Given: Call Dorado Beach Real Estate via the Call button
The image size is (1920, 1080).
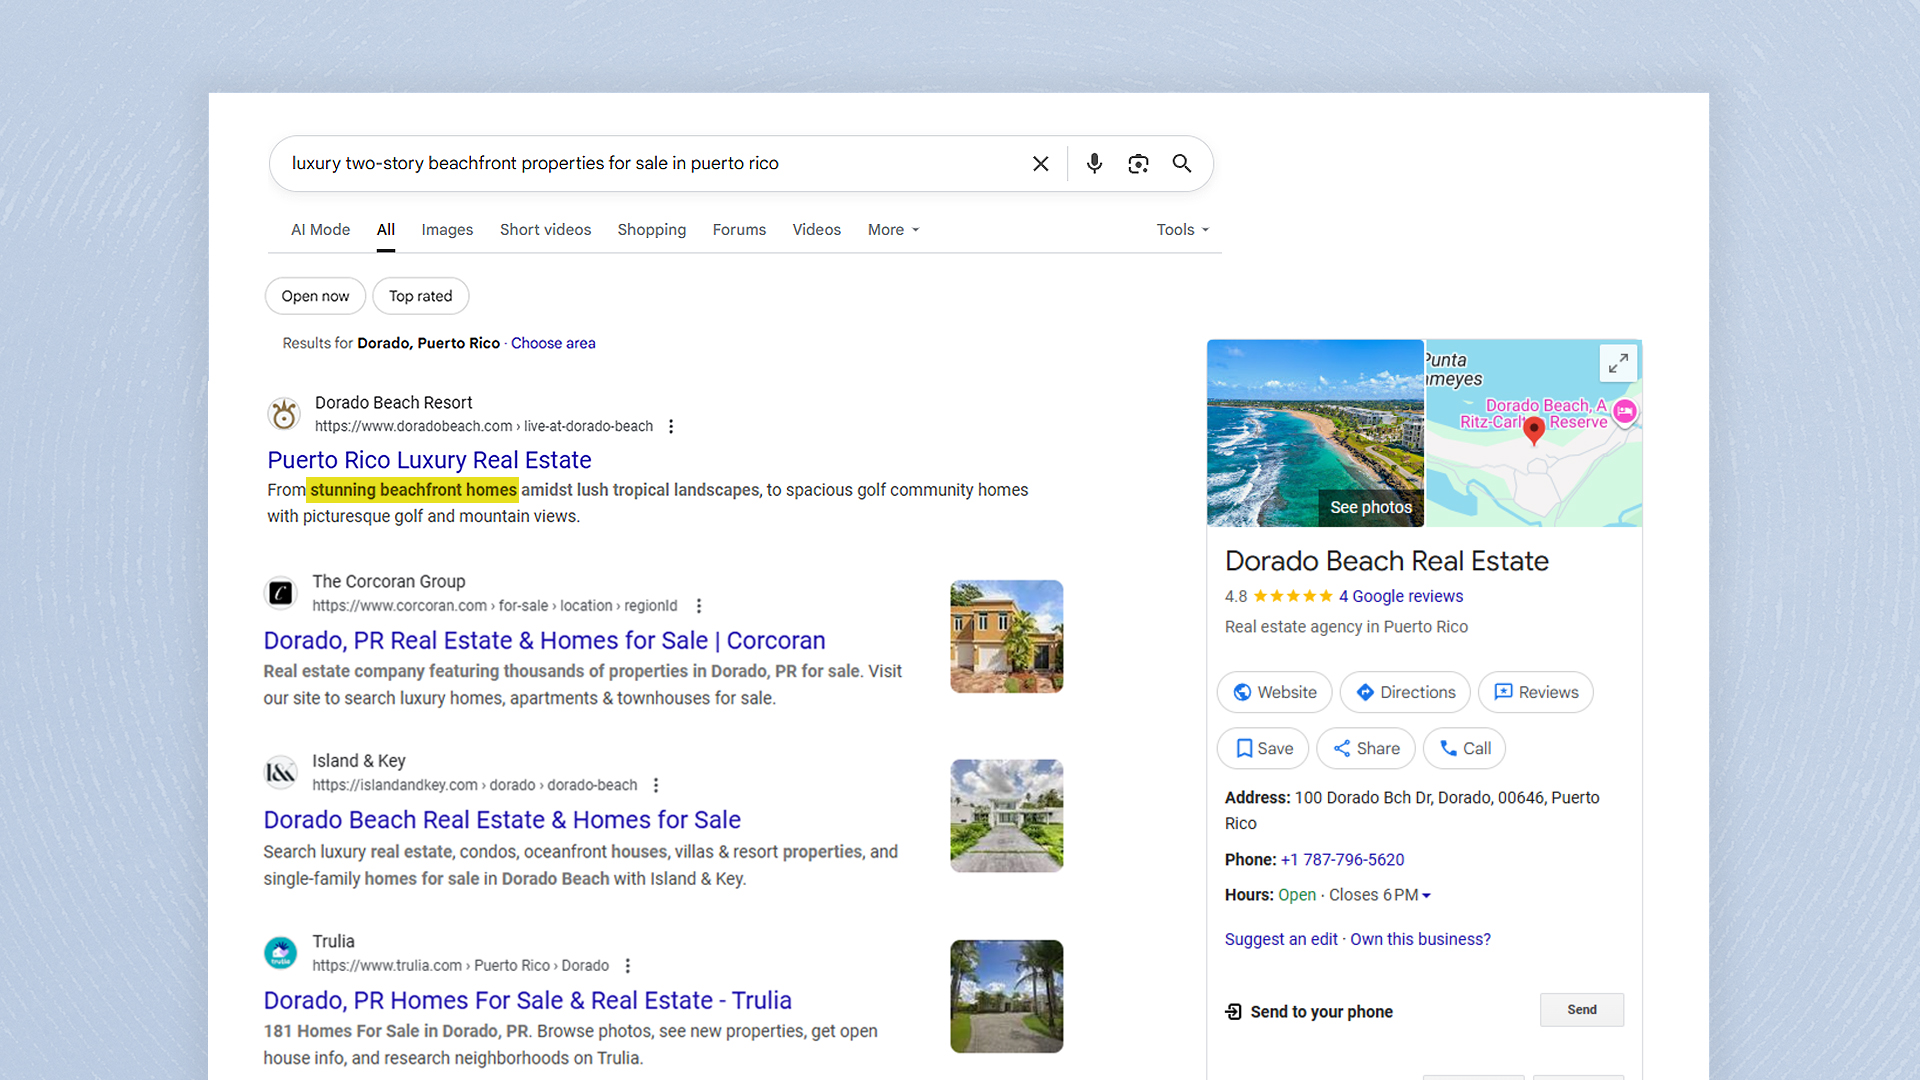Looking at the screenshot, I should coord(1463,748).
